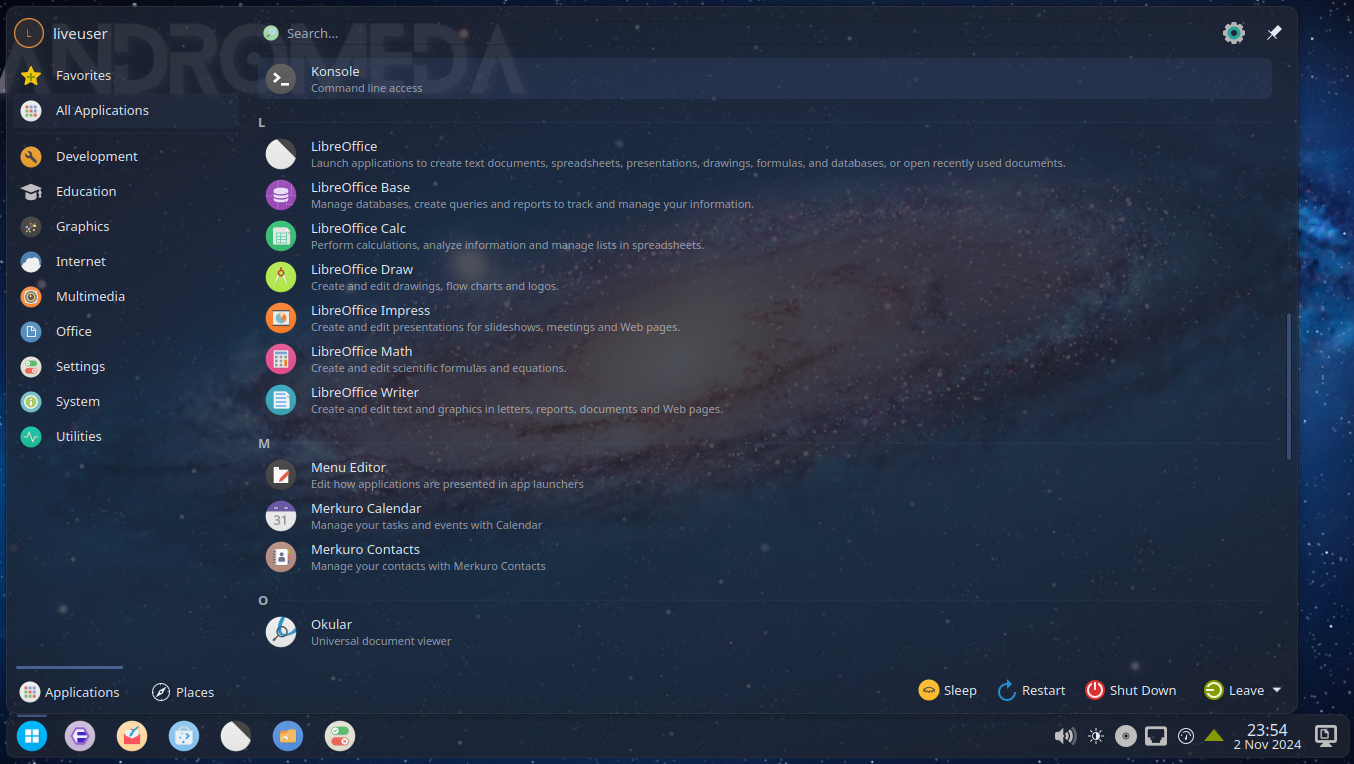This screenshot has height=764, width=1354.
Task: Launch LibreOffice Base from the list
Action: pyautogui.click(x=765, y=195)
